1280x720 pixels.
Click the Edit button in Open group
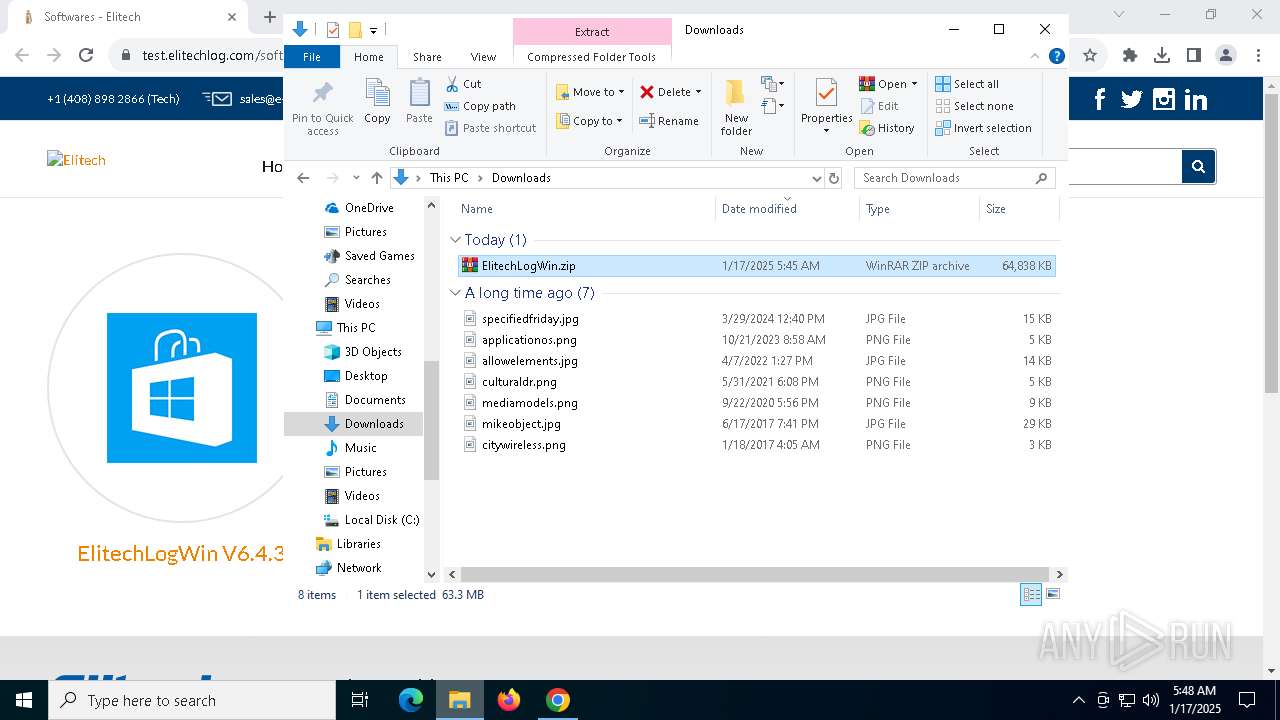[x=879, y=106]
